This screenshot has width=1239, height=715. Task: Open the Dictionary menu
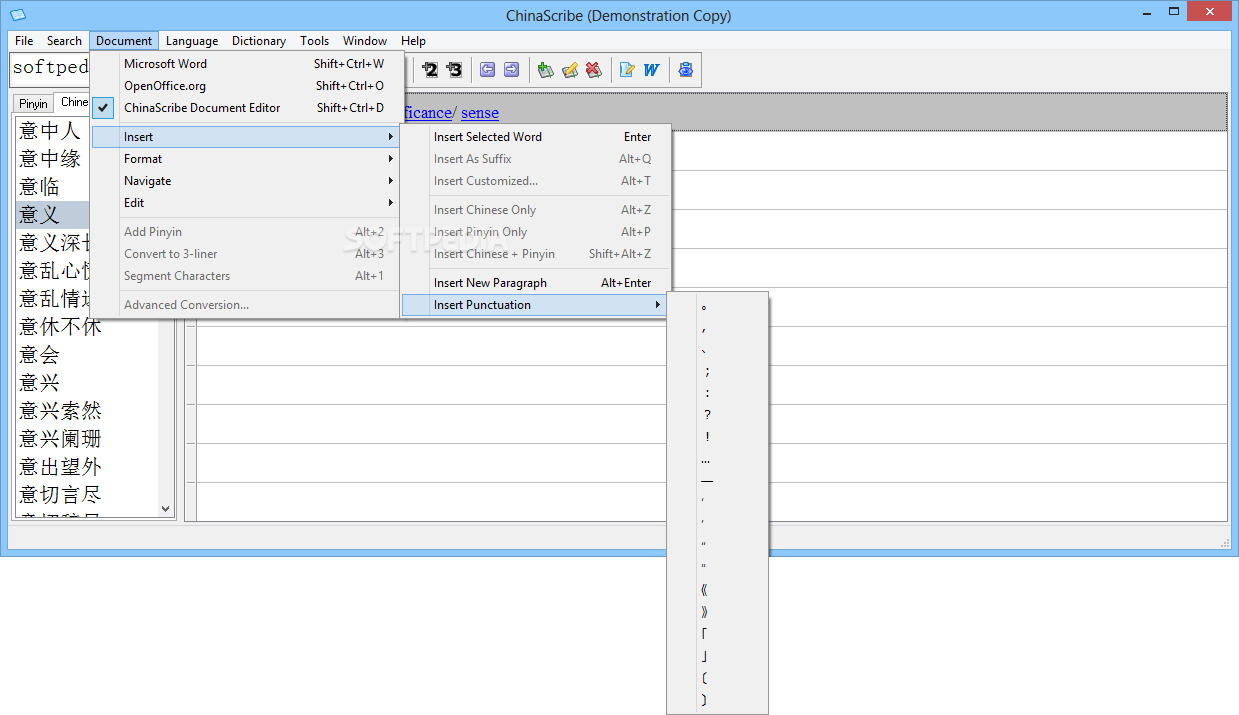pos(259,41)
